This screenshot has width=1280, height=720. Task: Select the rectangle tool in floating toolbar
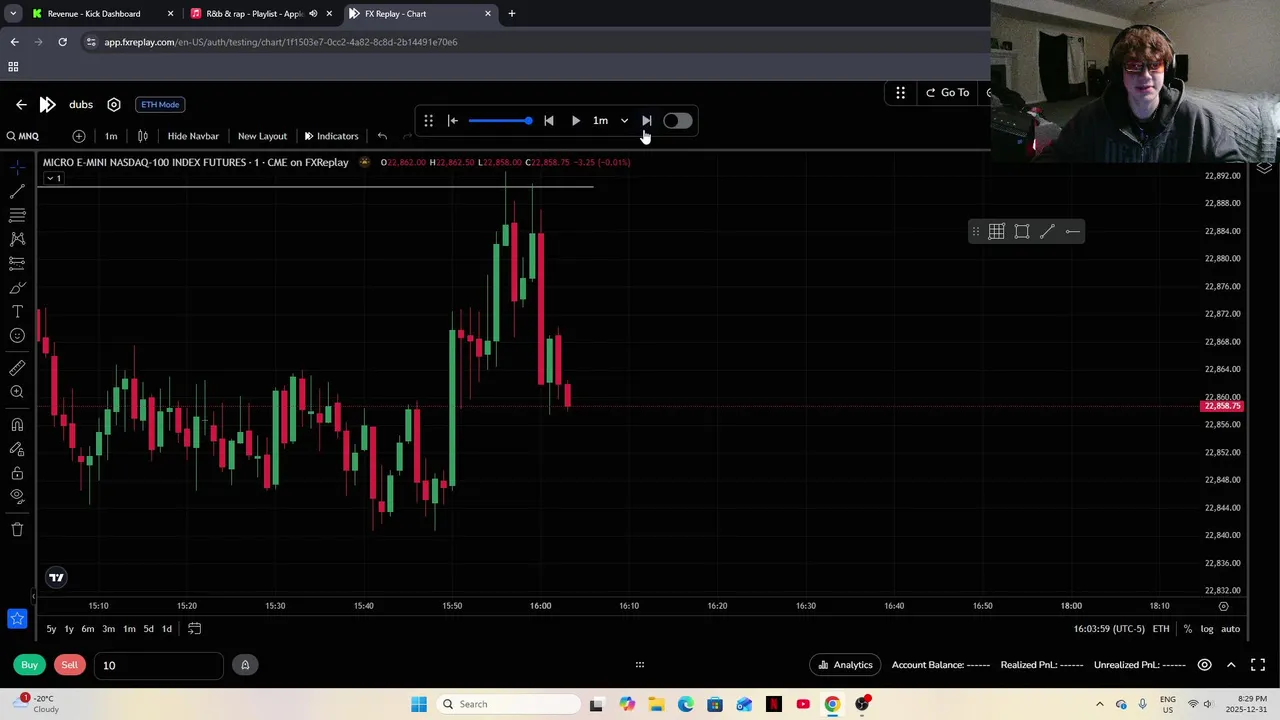(1022, 232)
